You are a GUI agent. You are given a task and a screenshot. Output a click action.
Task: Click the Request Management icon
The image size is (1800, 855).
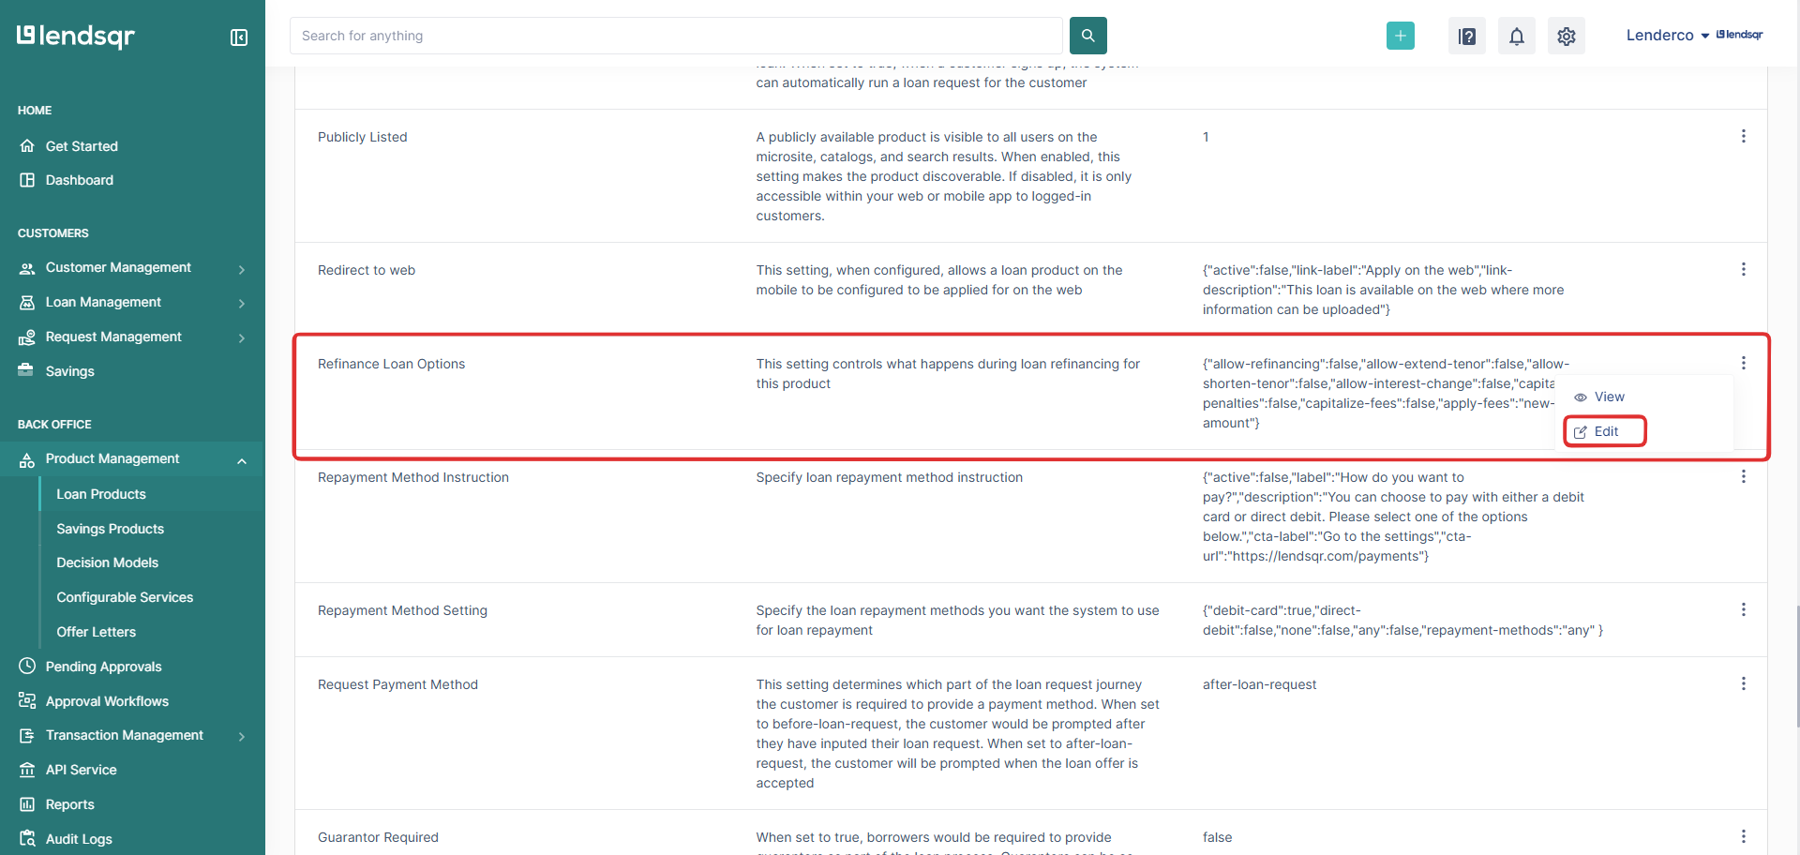pos(27,337)
